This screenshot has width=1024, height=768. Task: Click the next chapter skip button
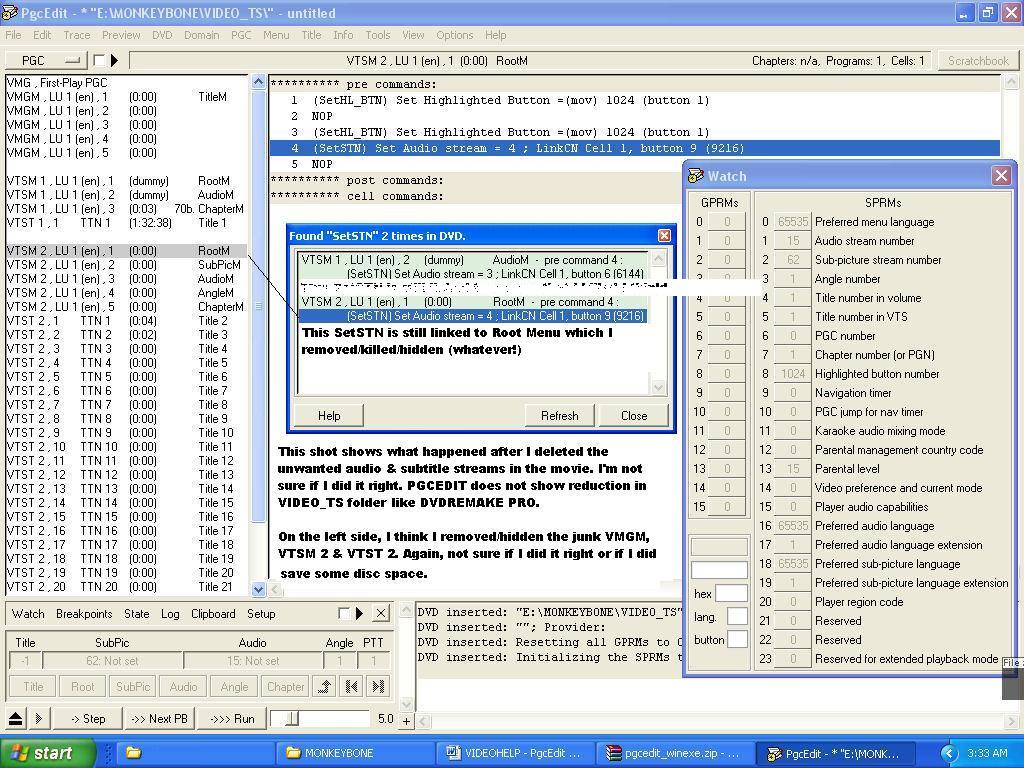(x=378, y=686)
